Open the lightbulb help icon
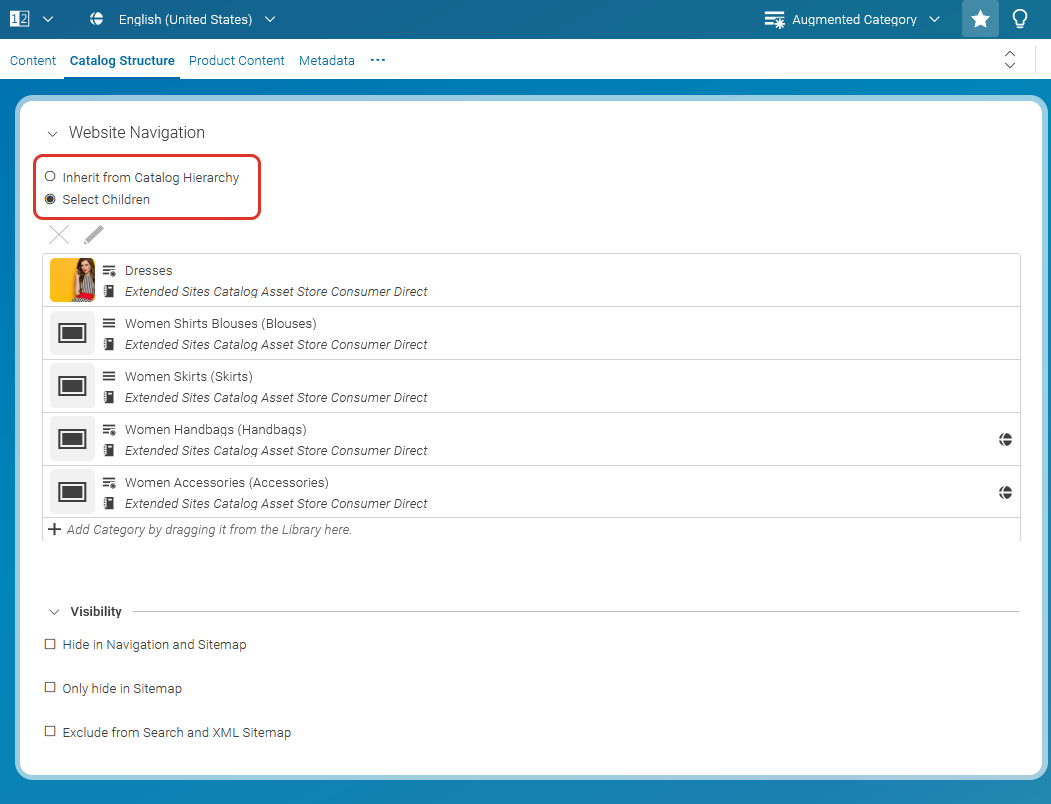This screenshot has height=804, width=1051. coord(1020,19)
